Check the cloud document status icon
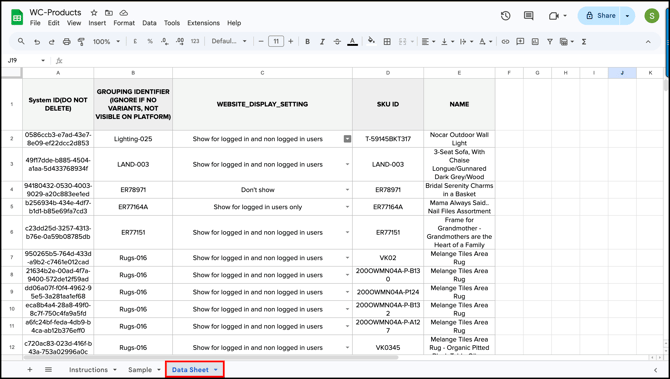The image size is (670, 379). (123, 13)
